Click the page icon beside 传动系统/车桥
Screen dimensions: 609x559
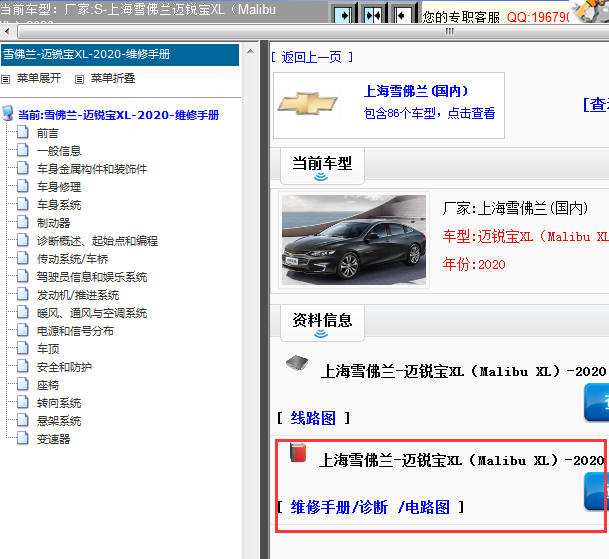coord(23,258)
